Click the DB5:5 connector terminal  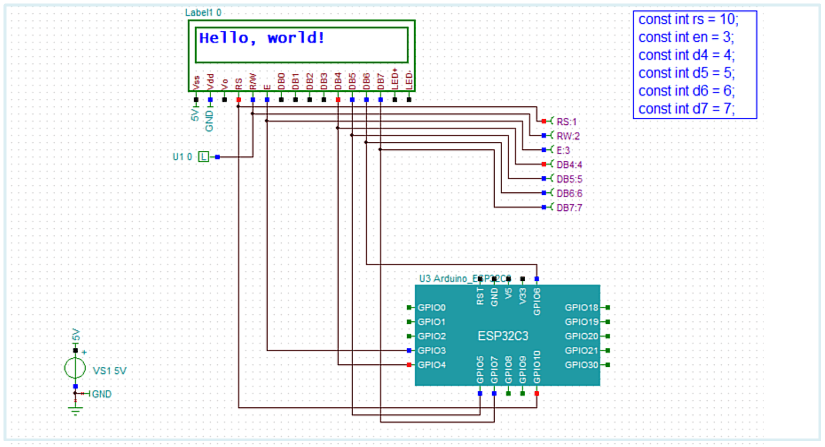click(545, 178)
